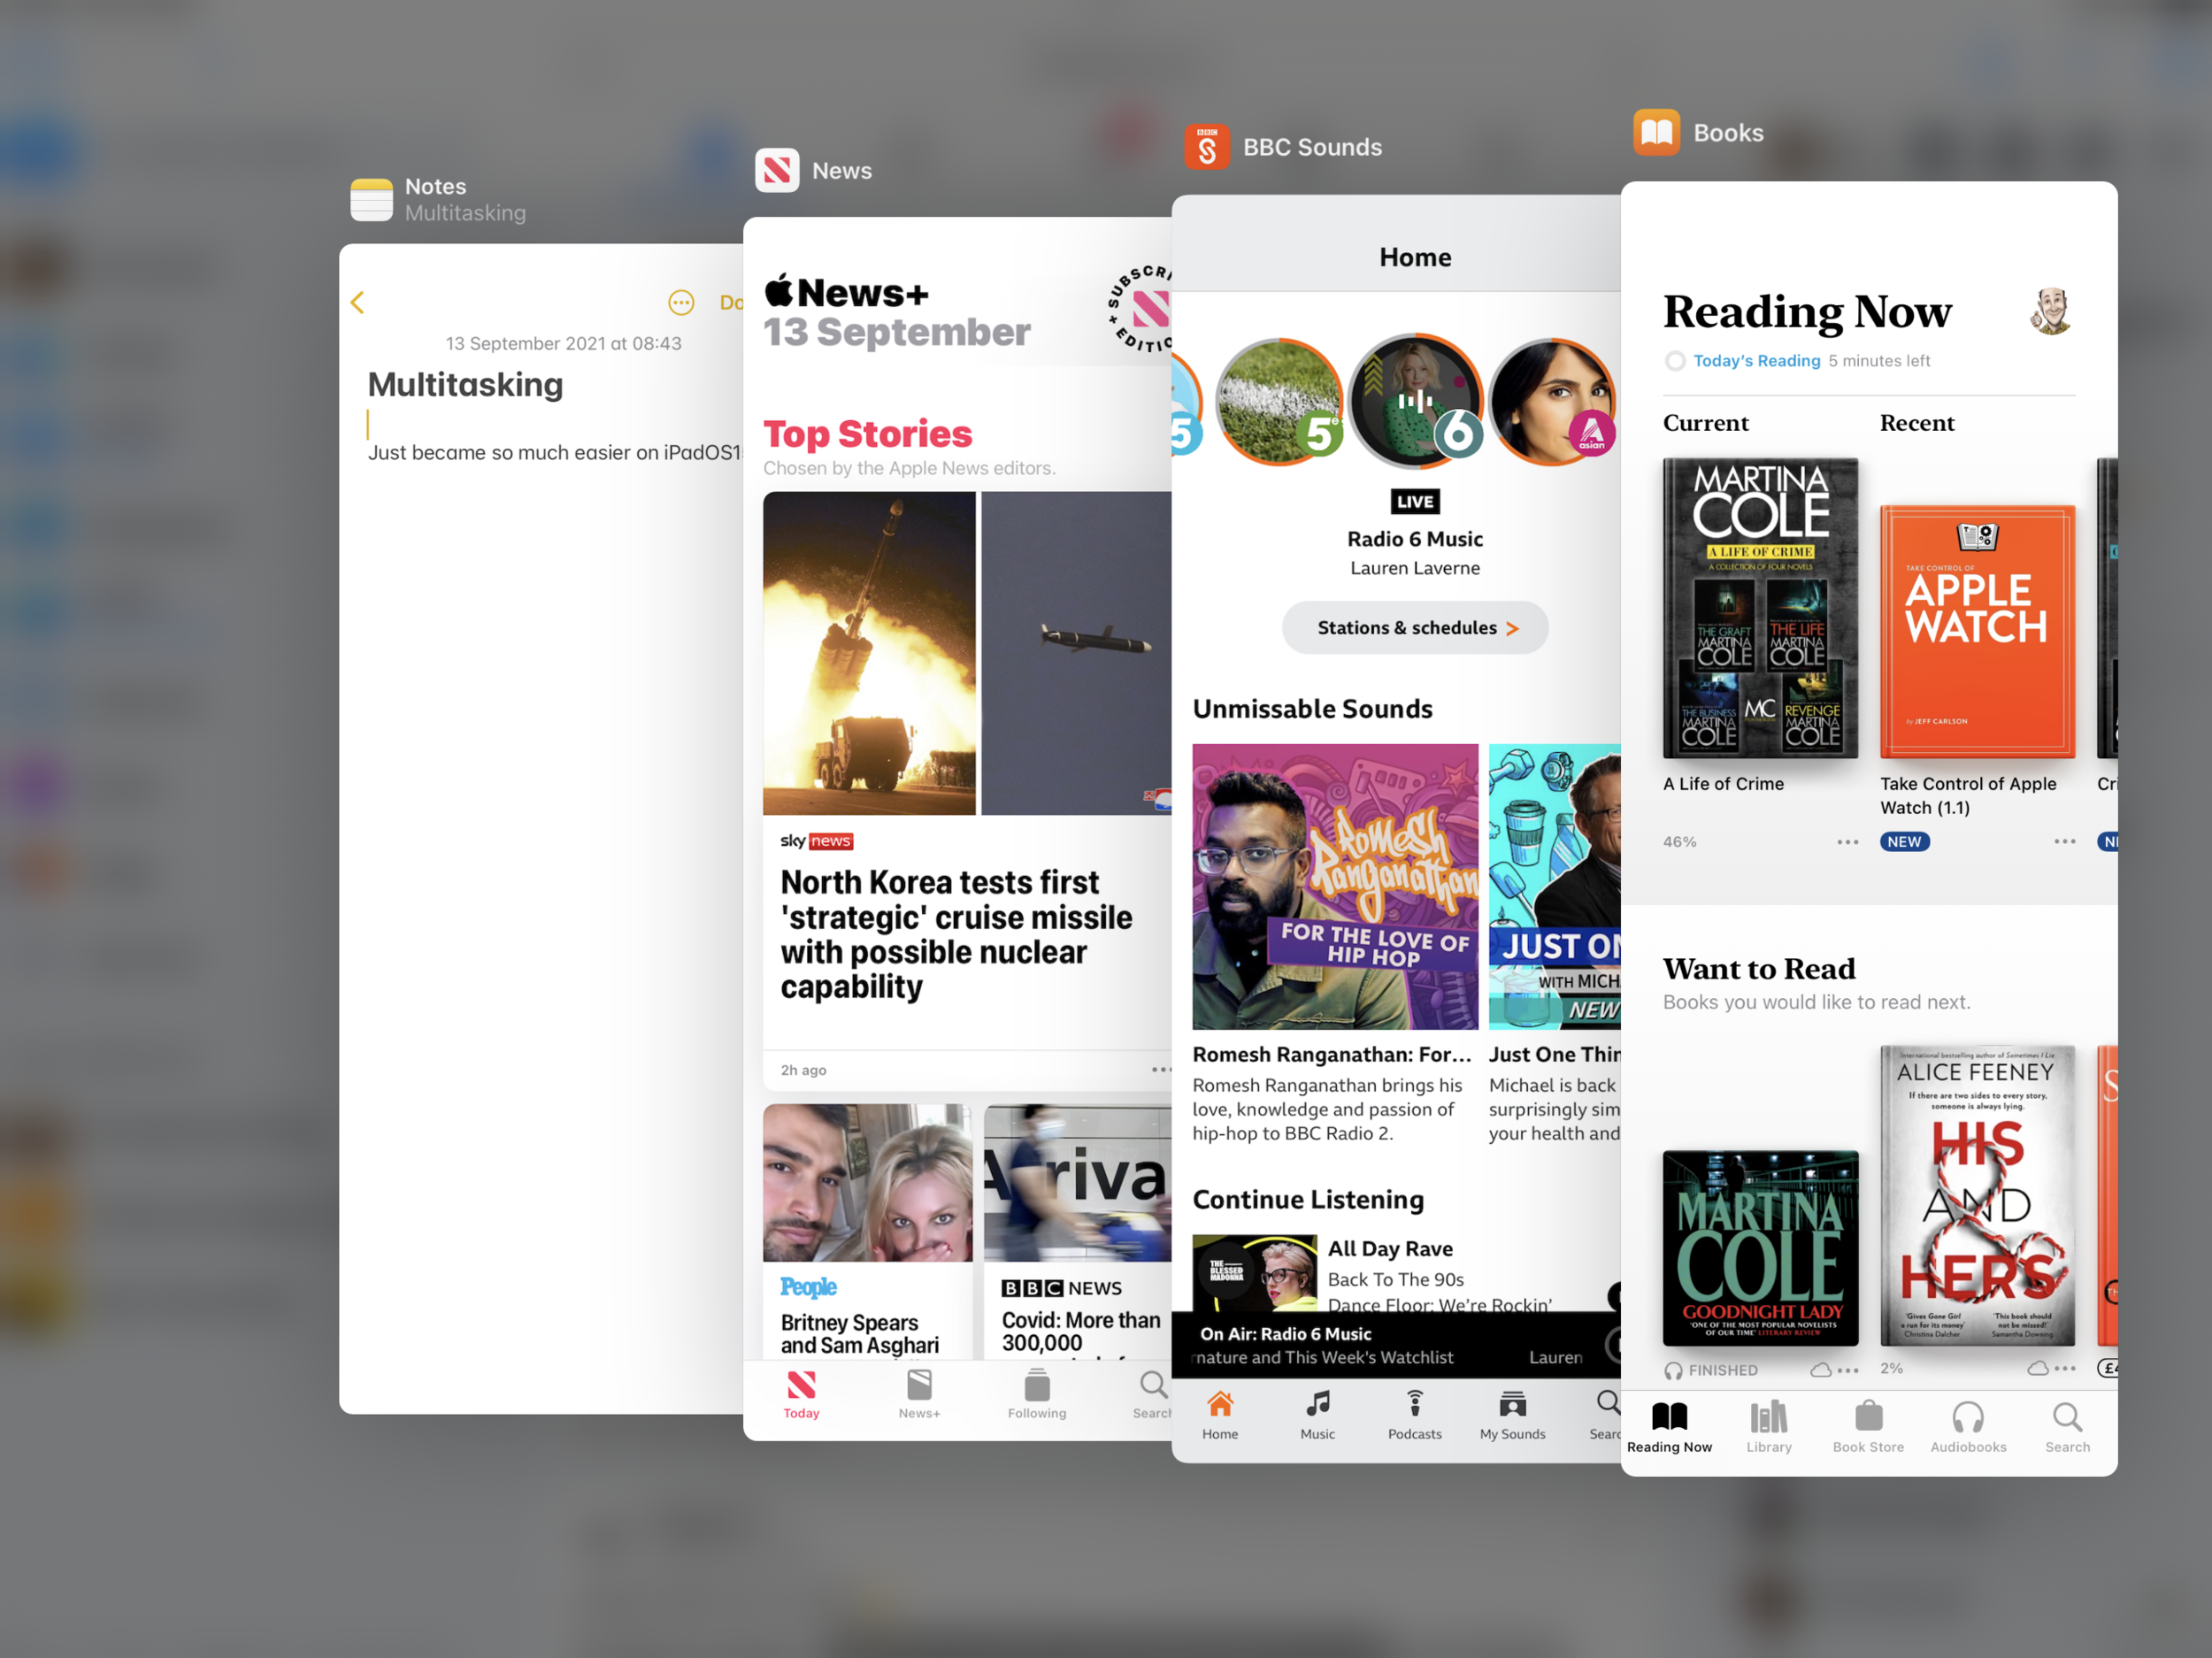Tap cloud download icon for His and Hers
Screen dimensions: 2212x1658
pyautogui.click(x=2038, y=1368)
